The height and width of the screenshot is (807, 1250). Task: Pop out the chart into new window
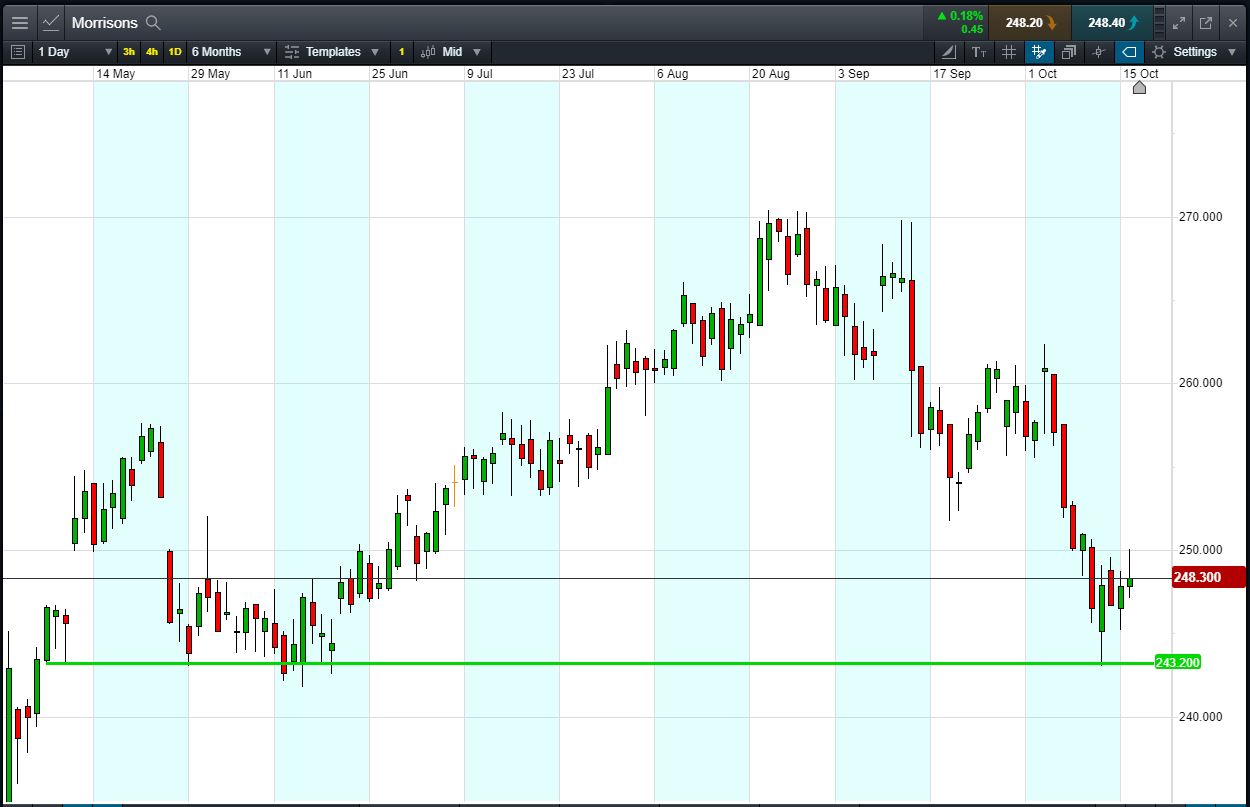(x=1206, y=22)
